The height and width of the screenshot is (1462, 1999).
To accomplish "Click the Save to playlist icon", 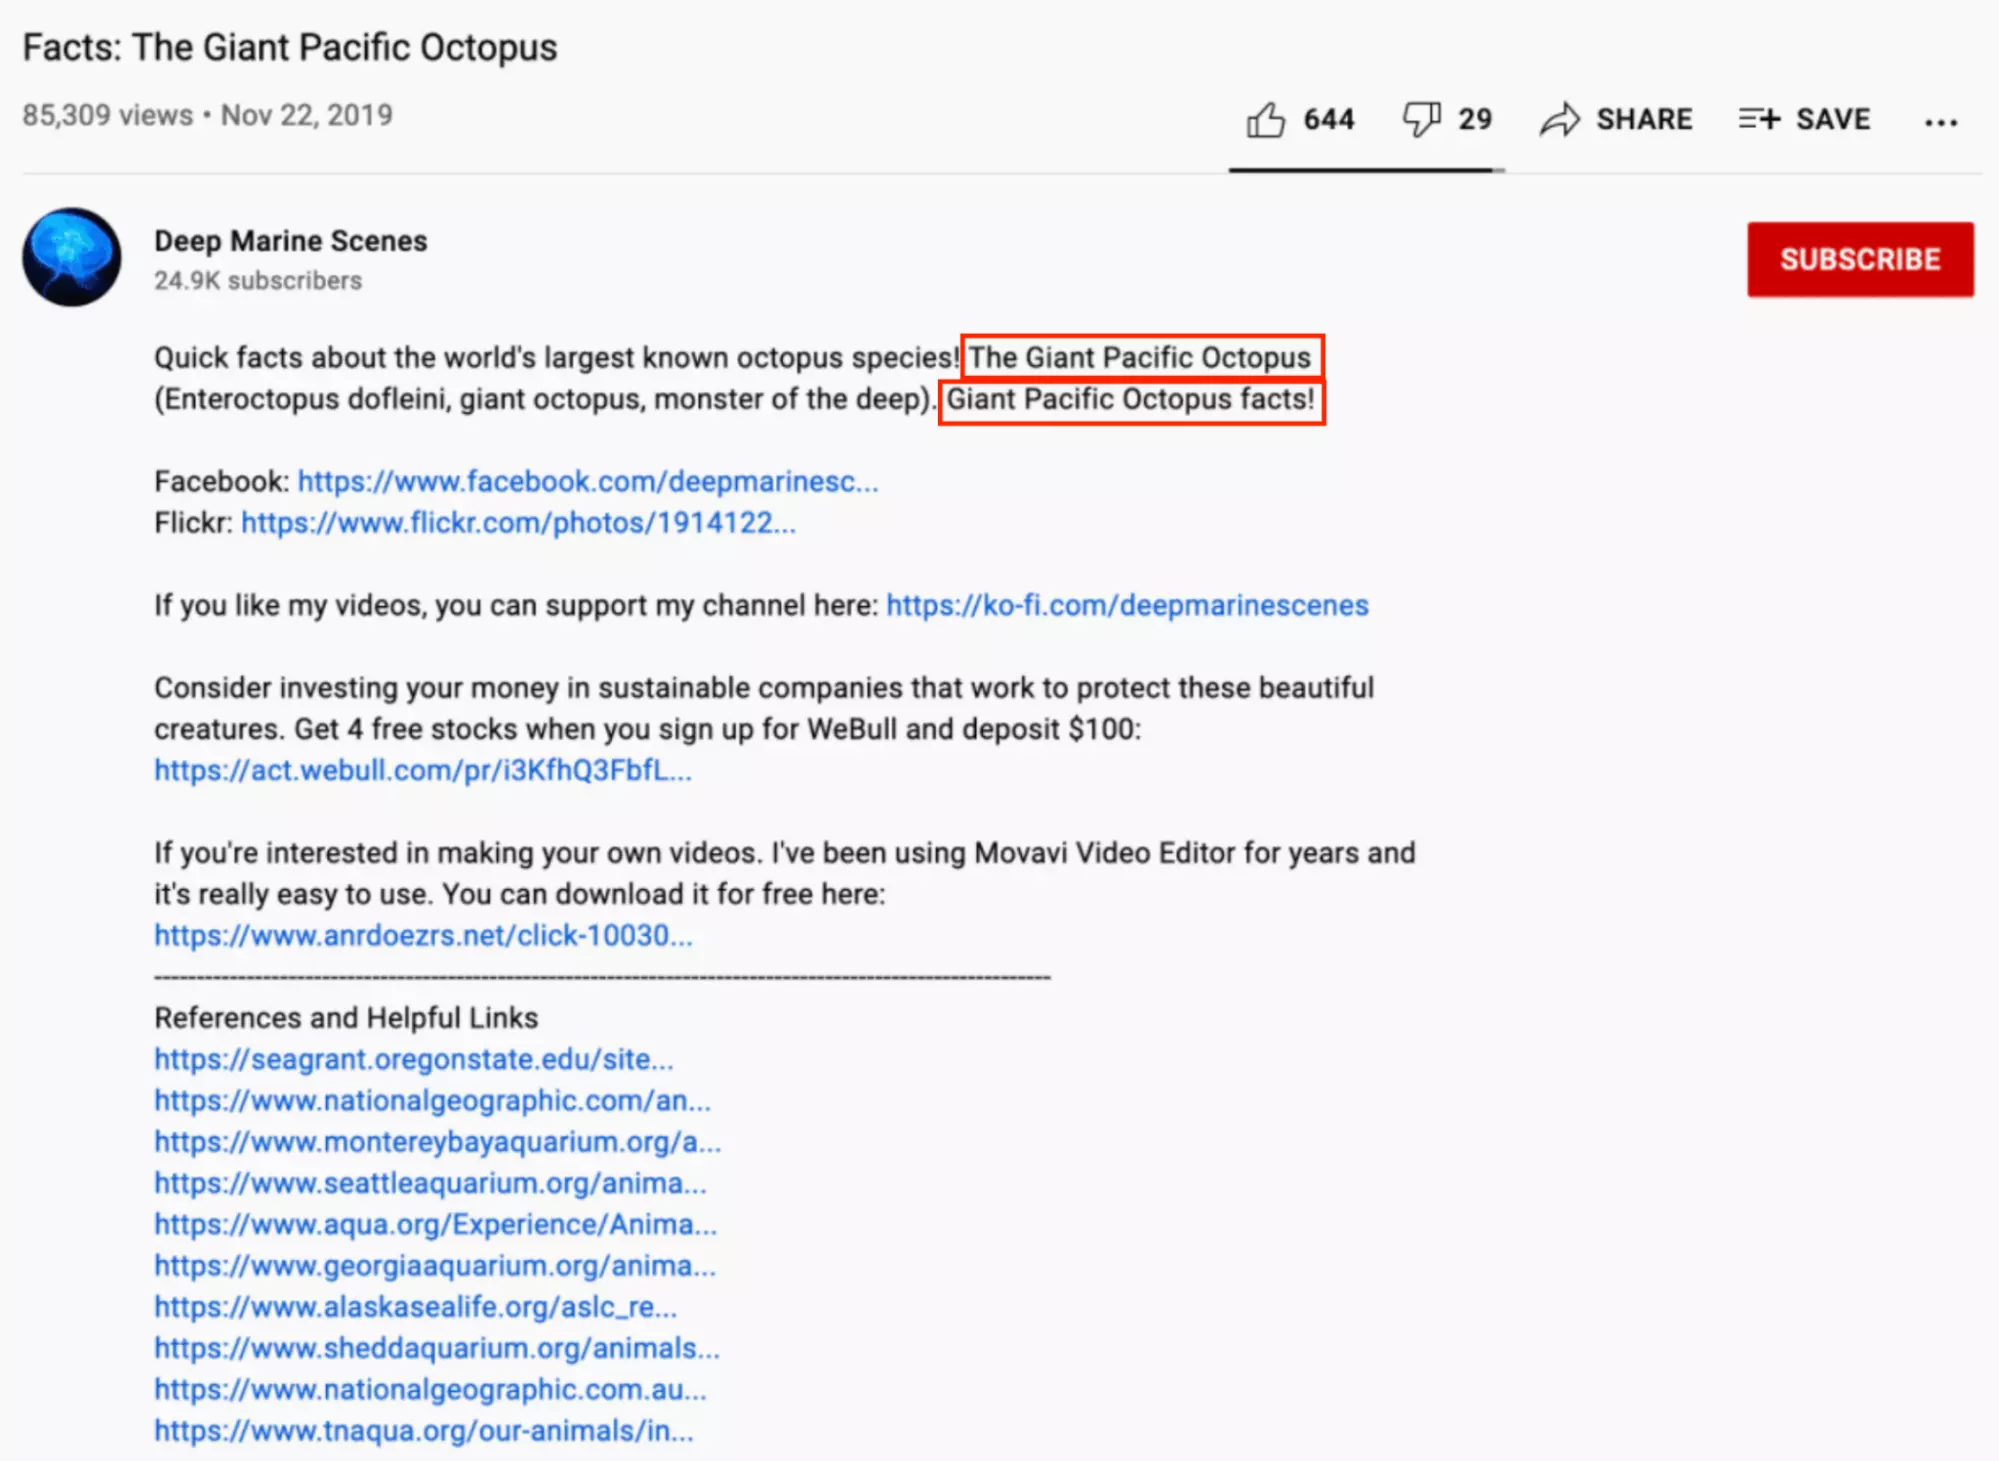I will [1759, 119].
